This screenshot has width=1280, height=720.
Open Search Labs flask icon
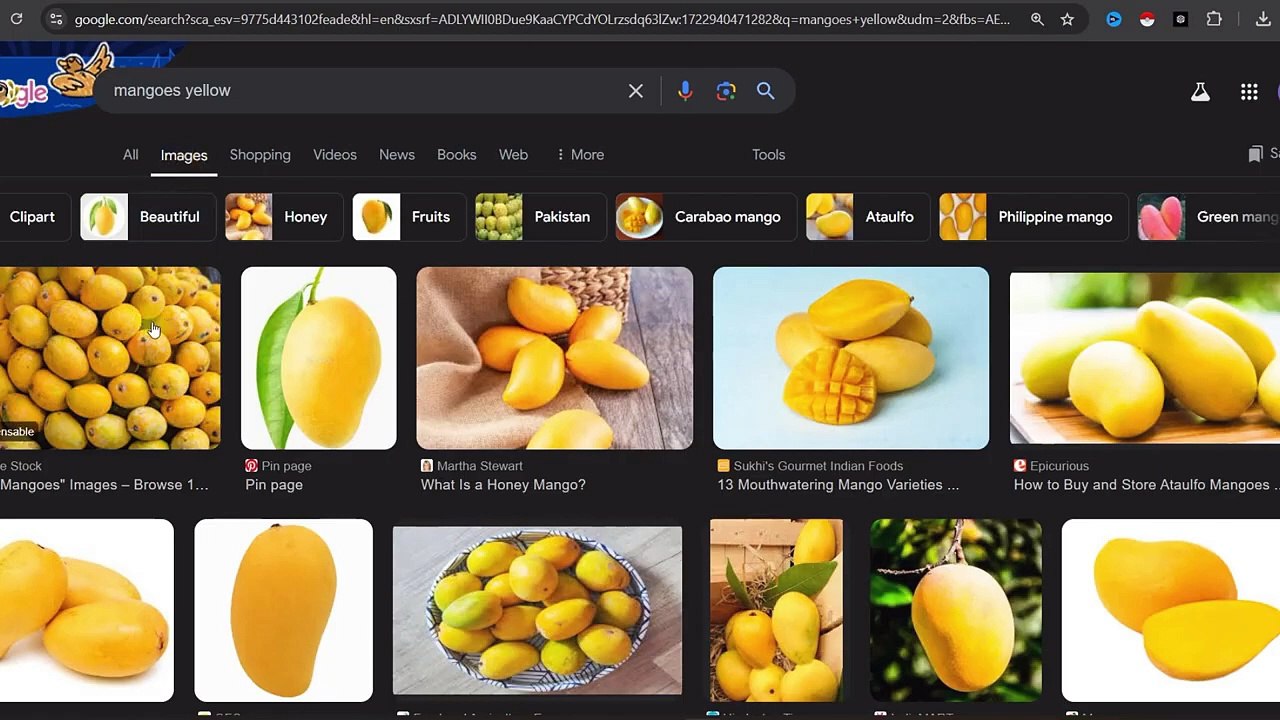coord(1200,92)
